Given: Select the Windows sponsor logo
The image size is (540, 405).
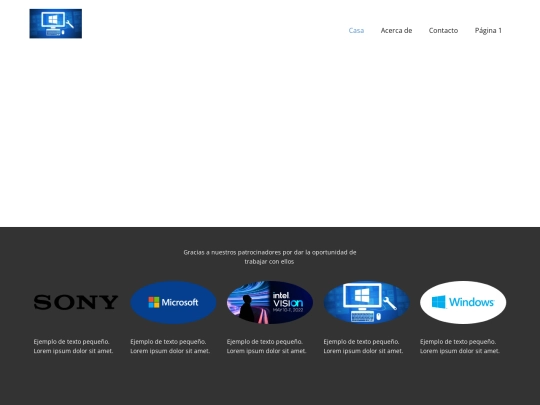Looking at the screenshot, I should (x=463, y=302).
